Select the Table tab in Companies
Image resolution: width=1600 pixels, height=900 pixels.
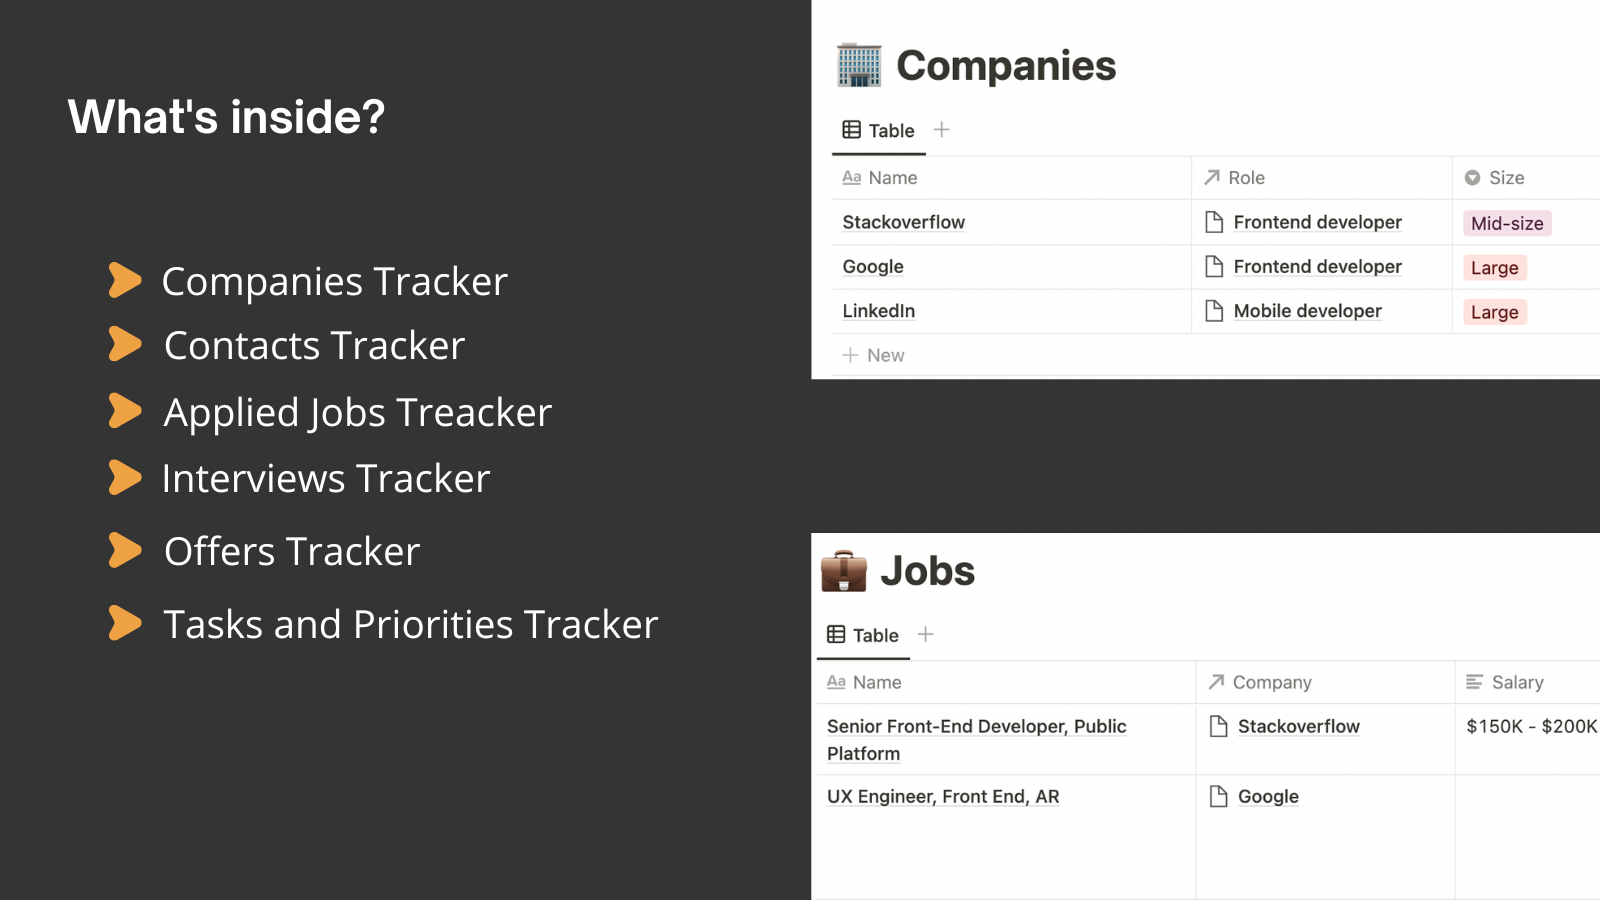point(879,131)
